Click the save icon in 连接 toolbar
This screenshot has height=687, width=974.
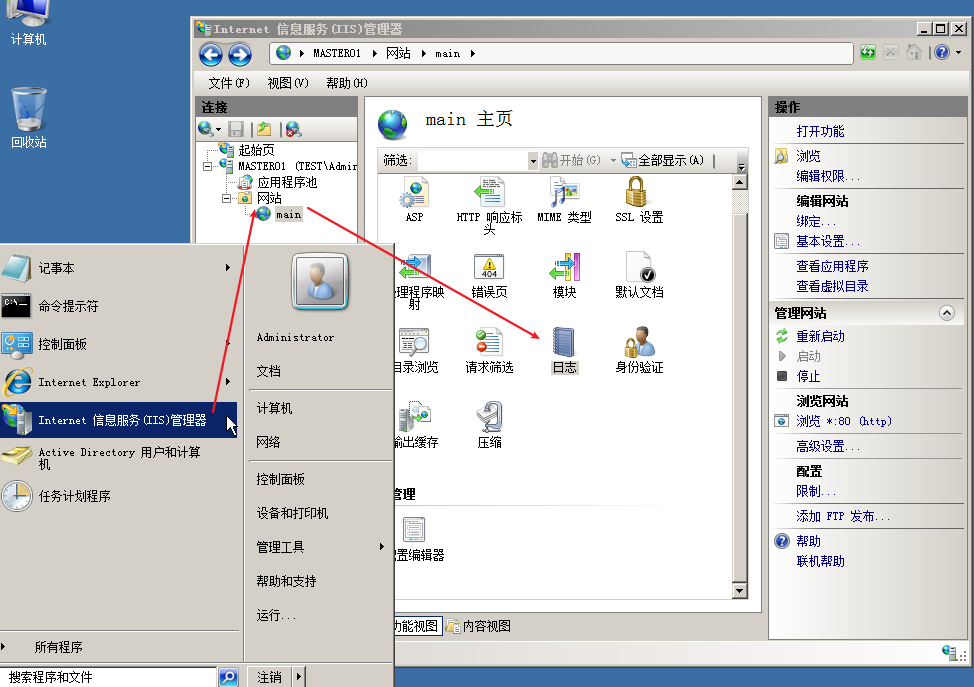(x=236, y=129)
